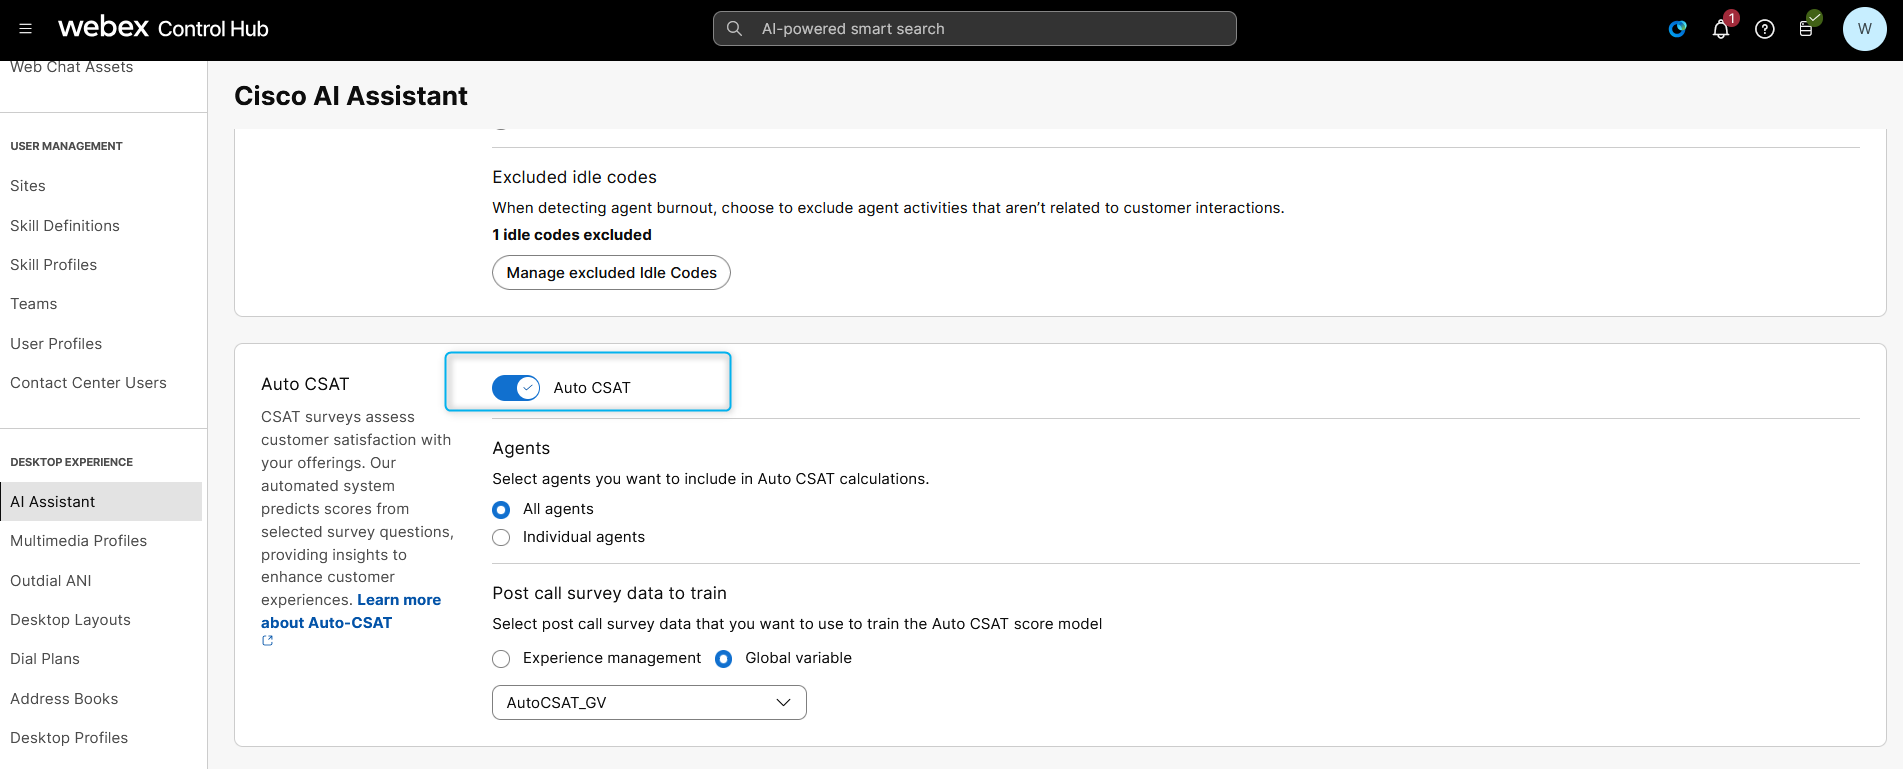Click the external link icon under about Auto-CSAT
Image resolution: width=1903 pixels, height=769 pixels.
(x=267, y=641)
